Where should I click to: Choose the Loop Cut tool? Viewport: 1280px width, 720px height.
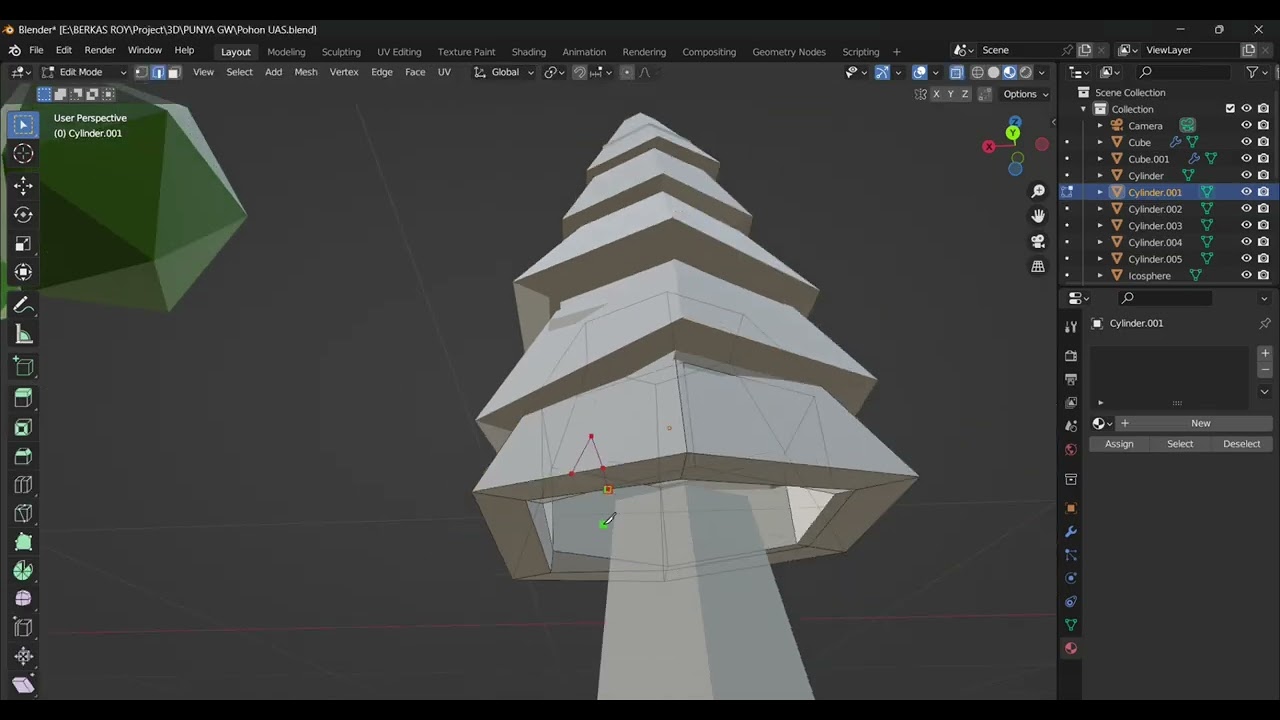[23, 485]
